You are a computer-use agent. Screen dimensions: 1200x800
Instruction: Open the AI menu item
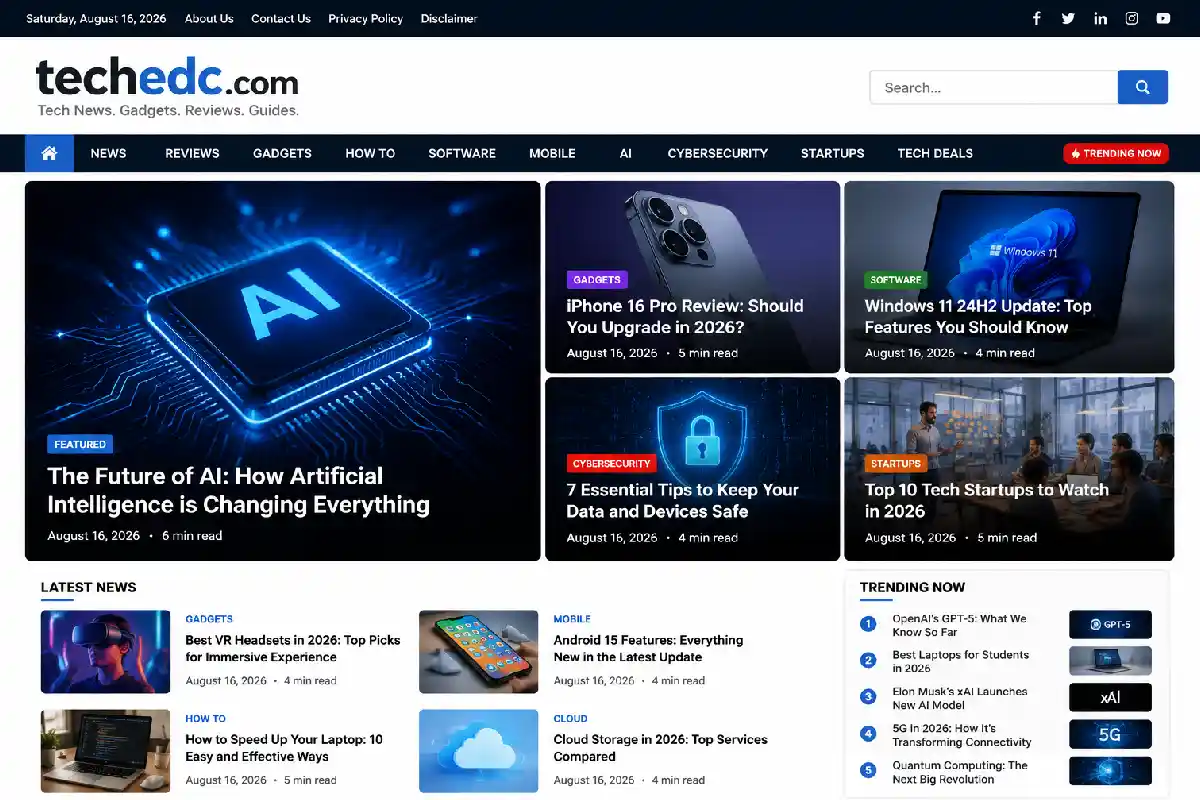[x=625, y=153]
